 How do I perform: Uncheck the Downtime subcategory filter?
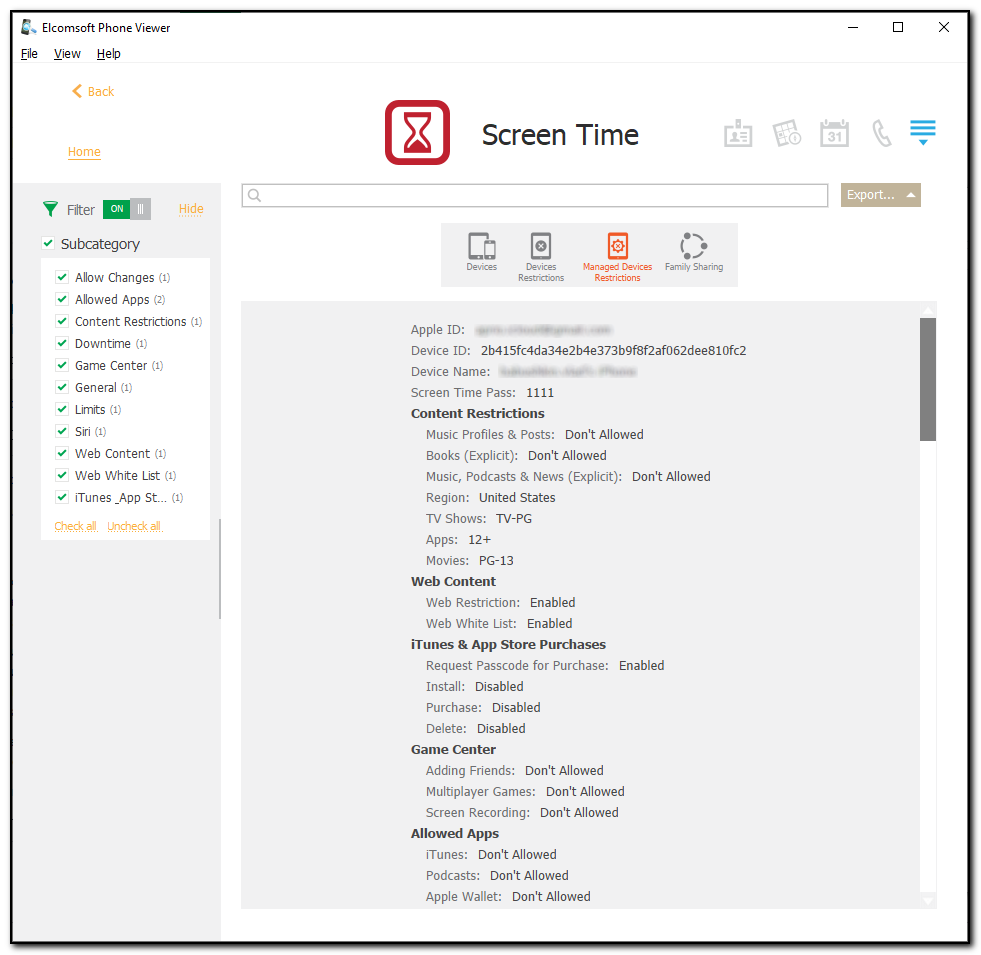tap(61, 343)
